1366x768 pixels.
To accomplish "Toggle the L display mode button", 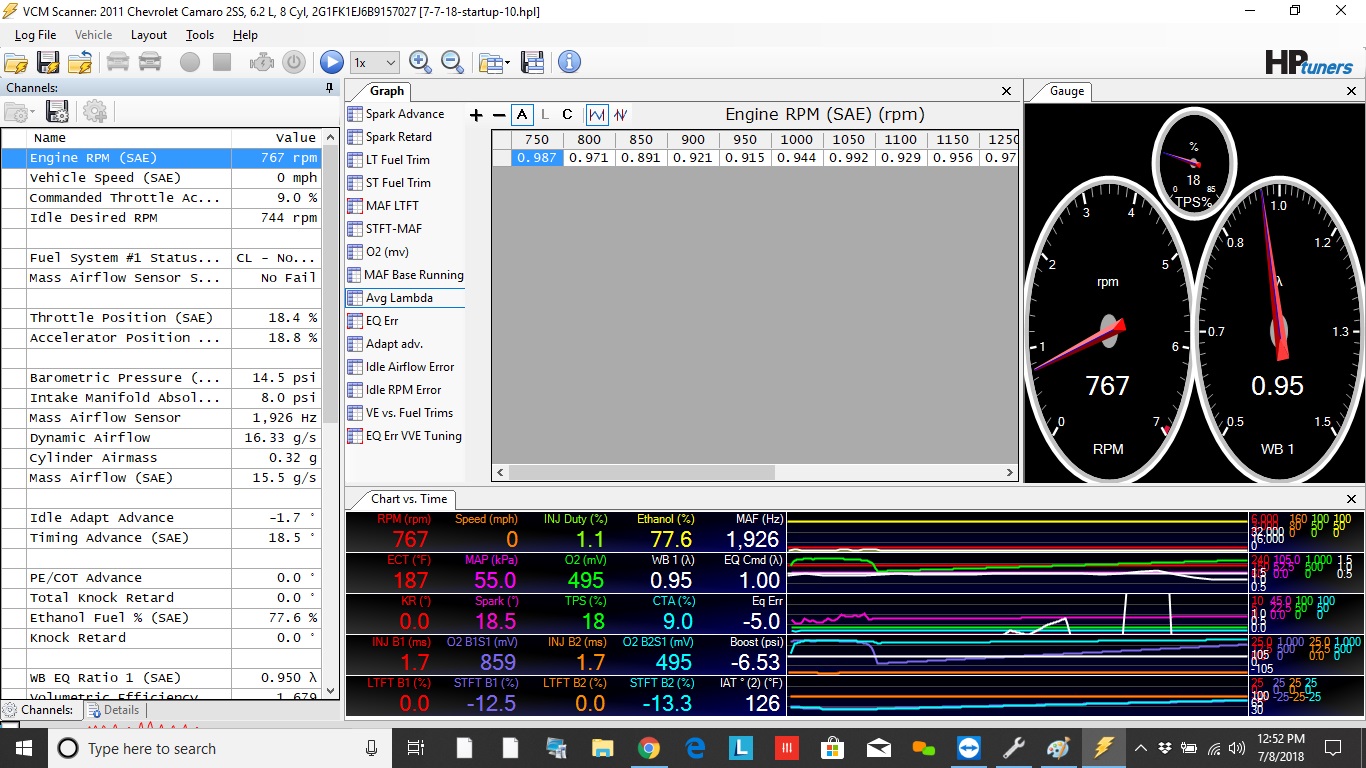I will pyautogui.click(x=545, y=115).
